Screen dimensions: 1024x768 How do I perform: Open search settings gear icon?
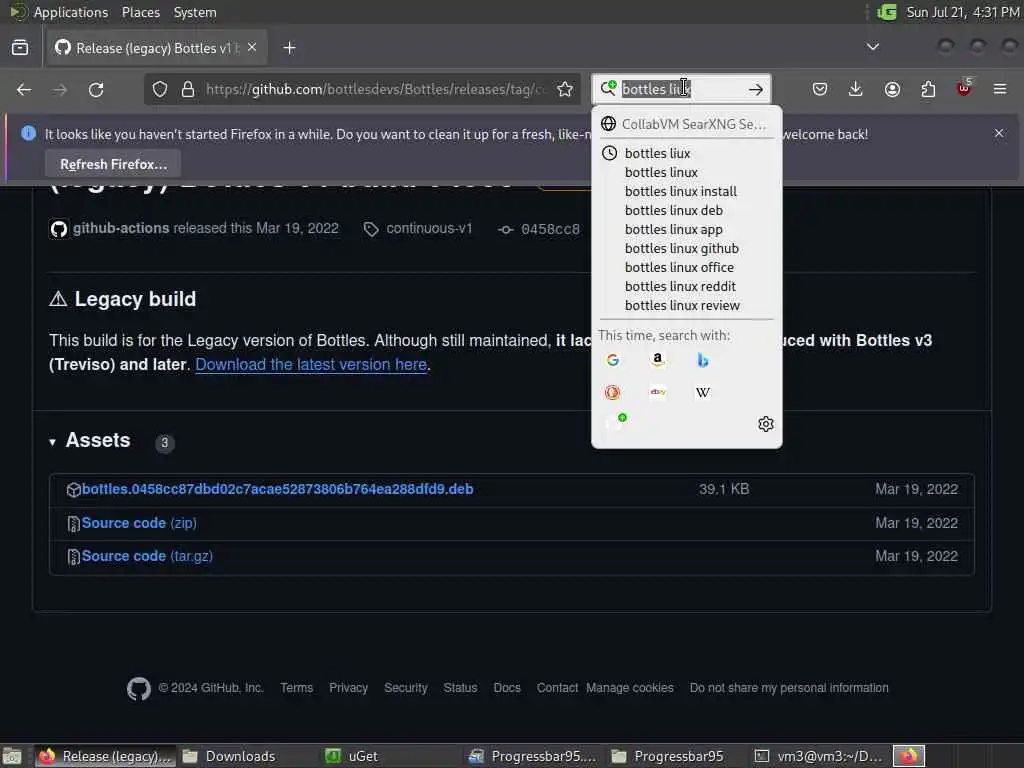point(766,424)
